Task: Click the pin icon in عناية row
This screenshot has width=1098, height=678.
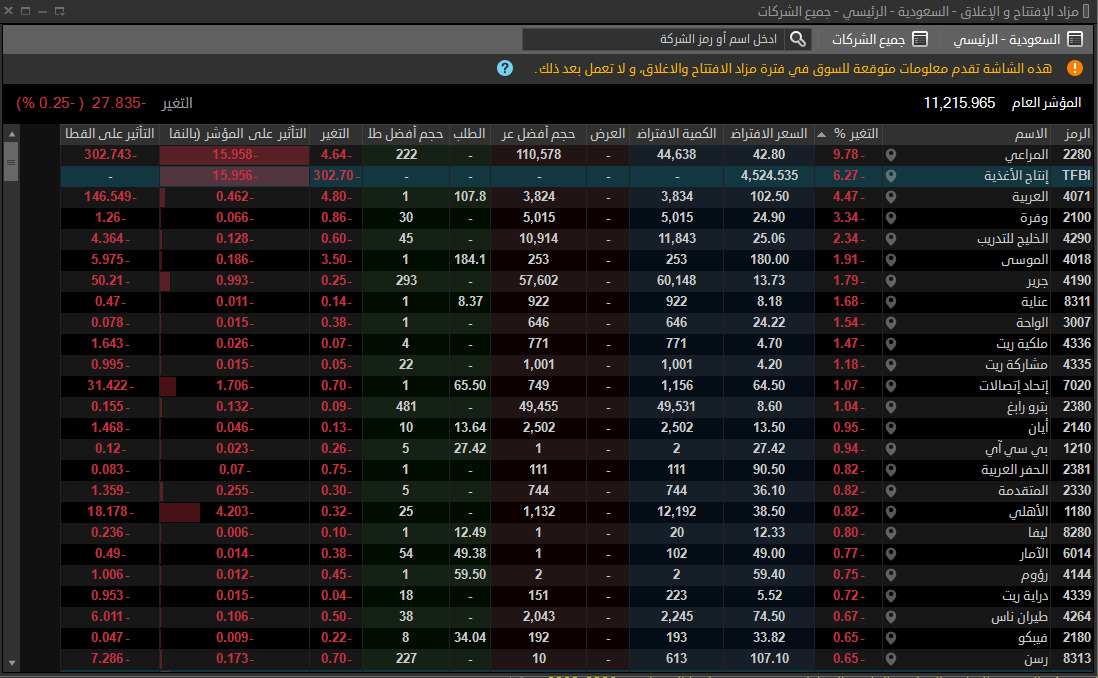Action: [x=891, y=302]
